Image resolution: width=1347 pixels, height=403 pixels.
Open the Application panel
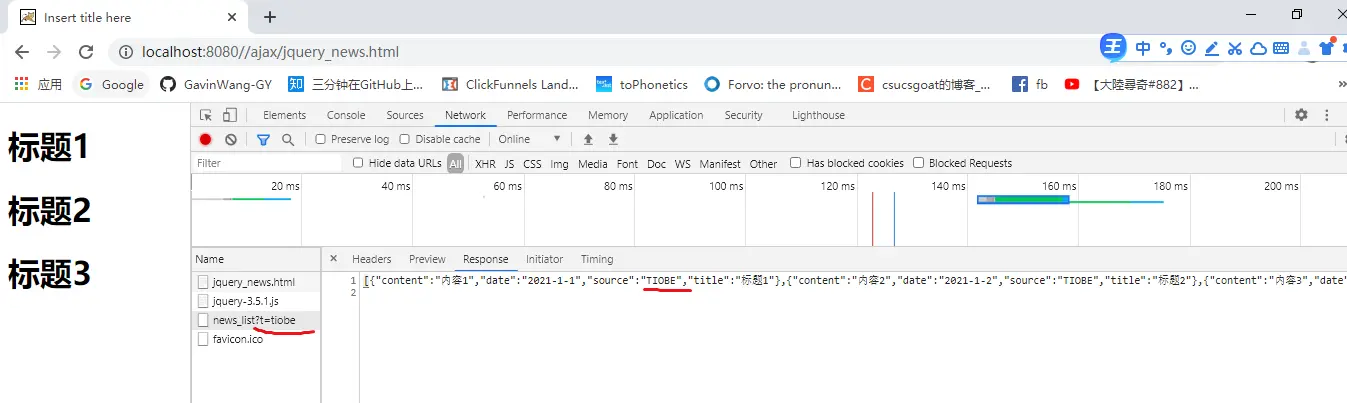pyautogui.click(x=676, y=115)
